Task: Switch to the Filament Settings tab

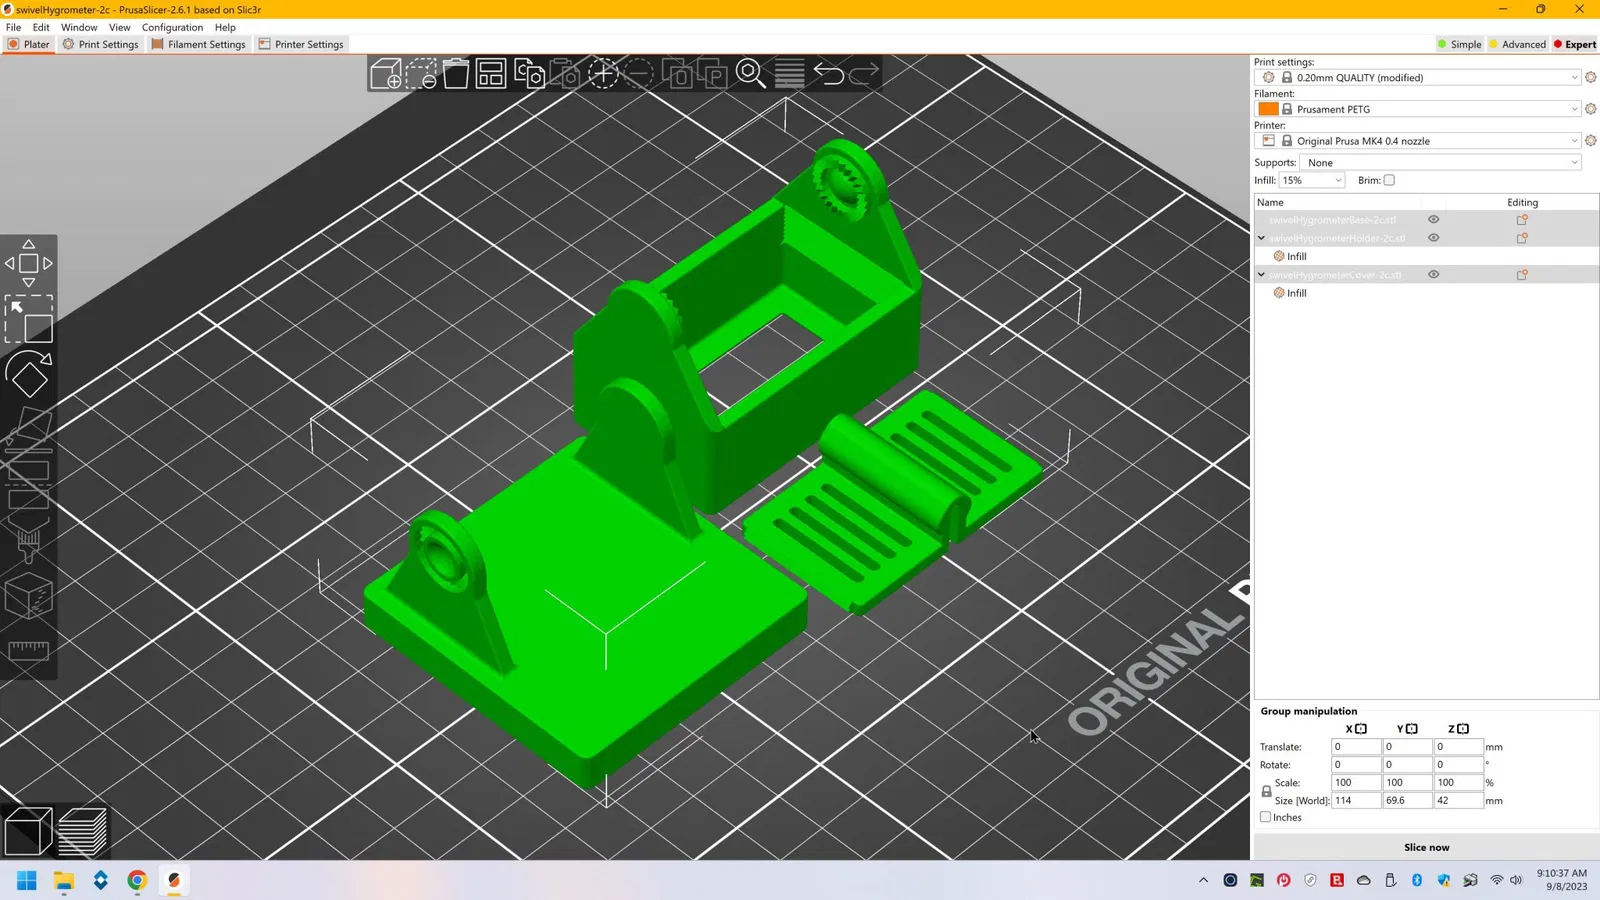Action: pos(199,44)
